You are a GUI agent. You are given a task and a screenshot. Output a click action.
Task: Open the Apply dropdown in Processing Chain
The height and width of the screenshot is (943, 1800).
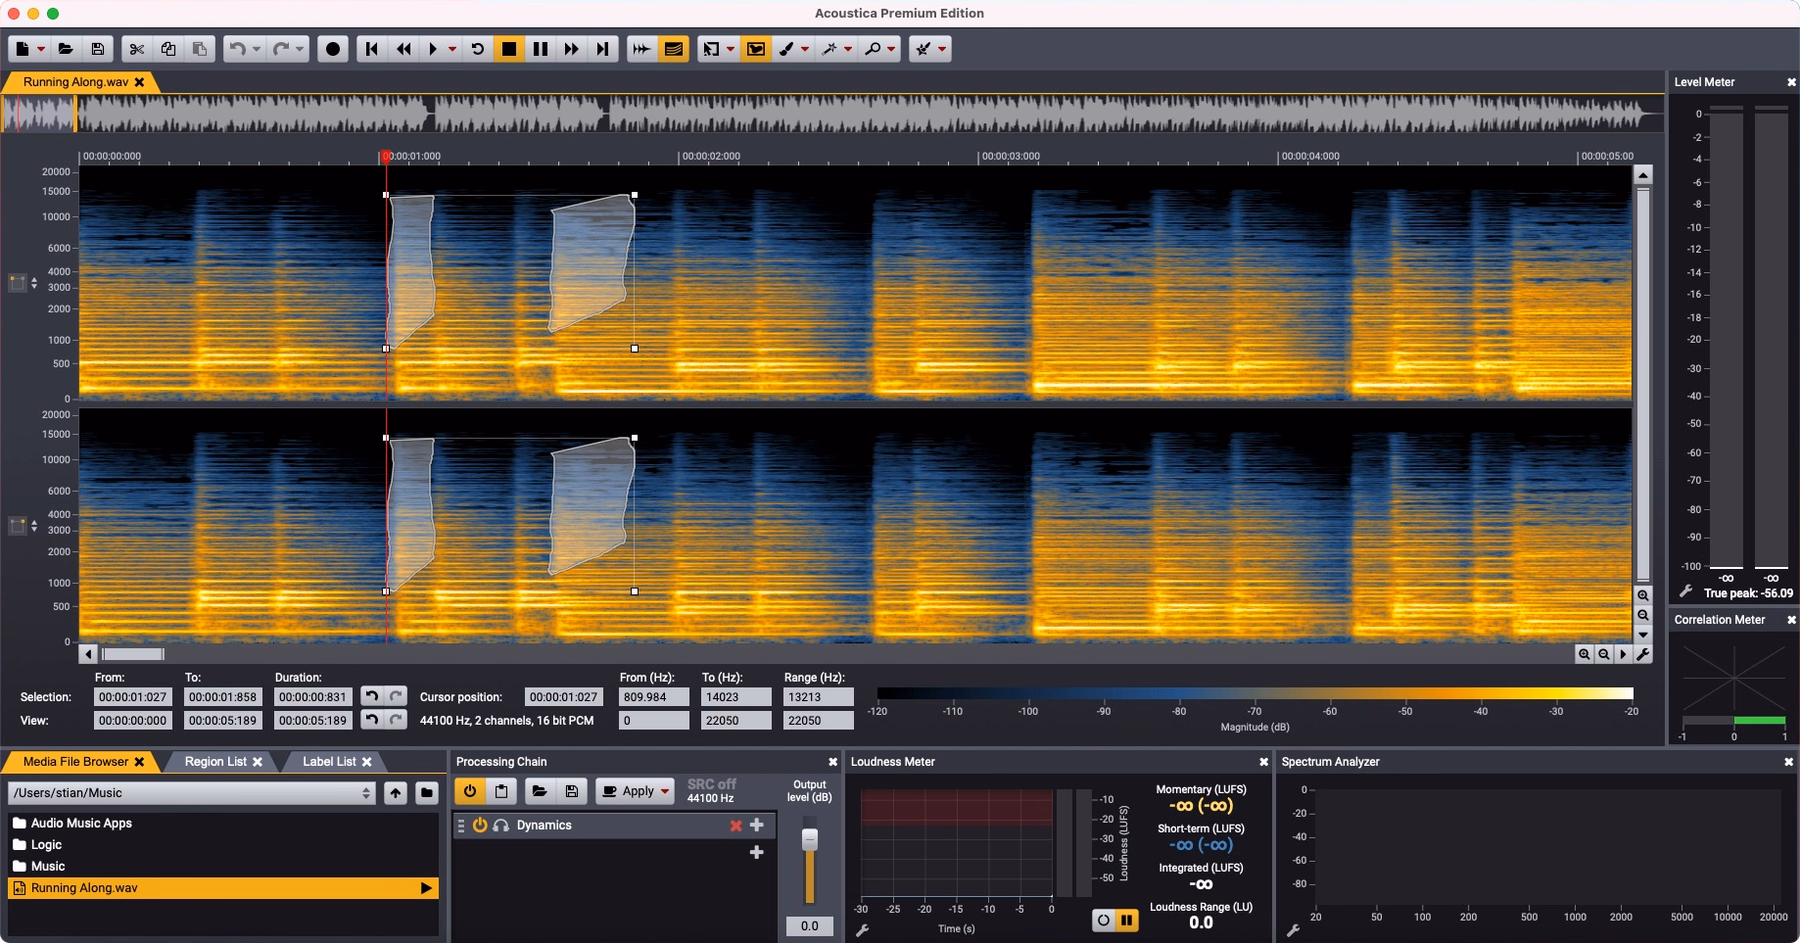(x=665, y=791)
